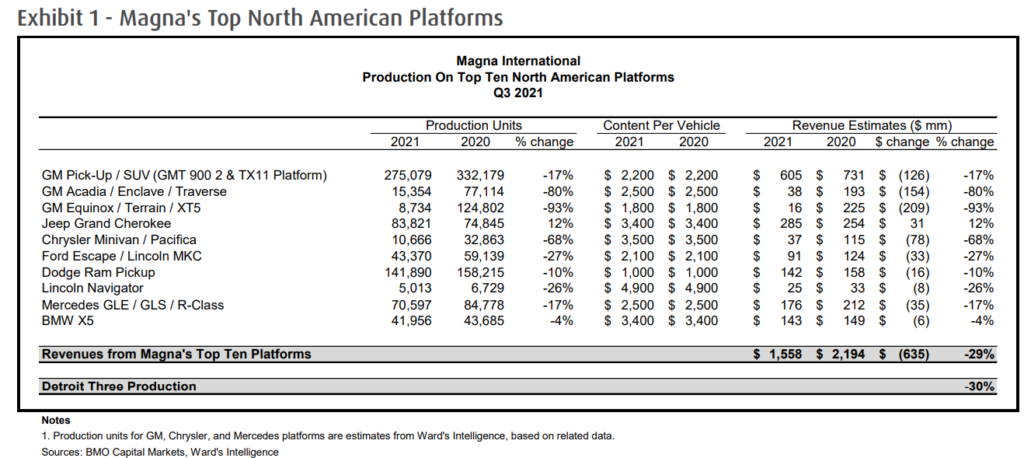Select the 'Content Per Vehicle' column group header
The width and height of the screenshot is (1024, 458).
click(661, 125)
